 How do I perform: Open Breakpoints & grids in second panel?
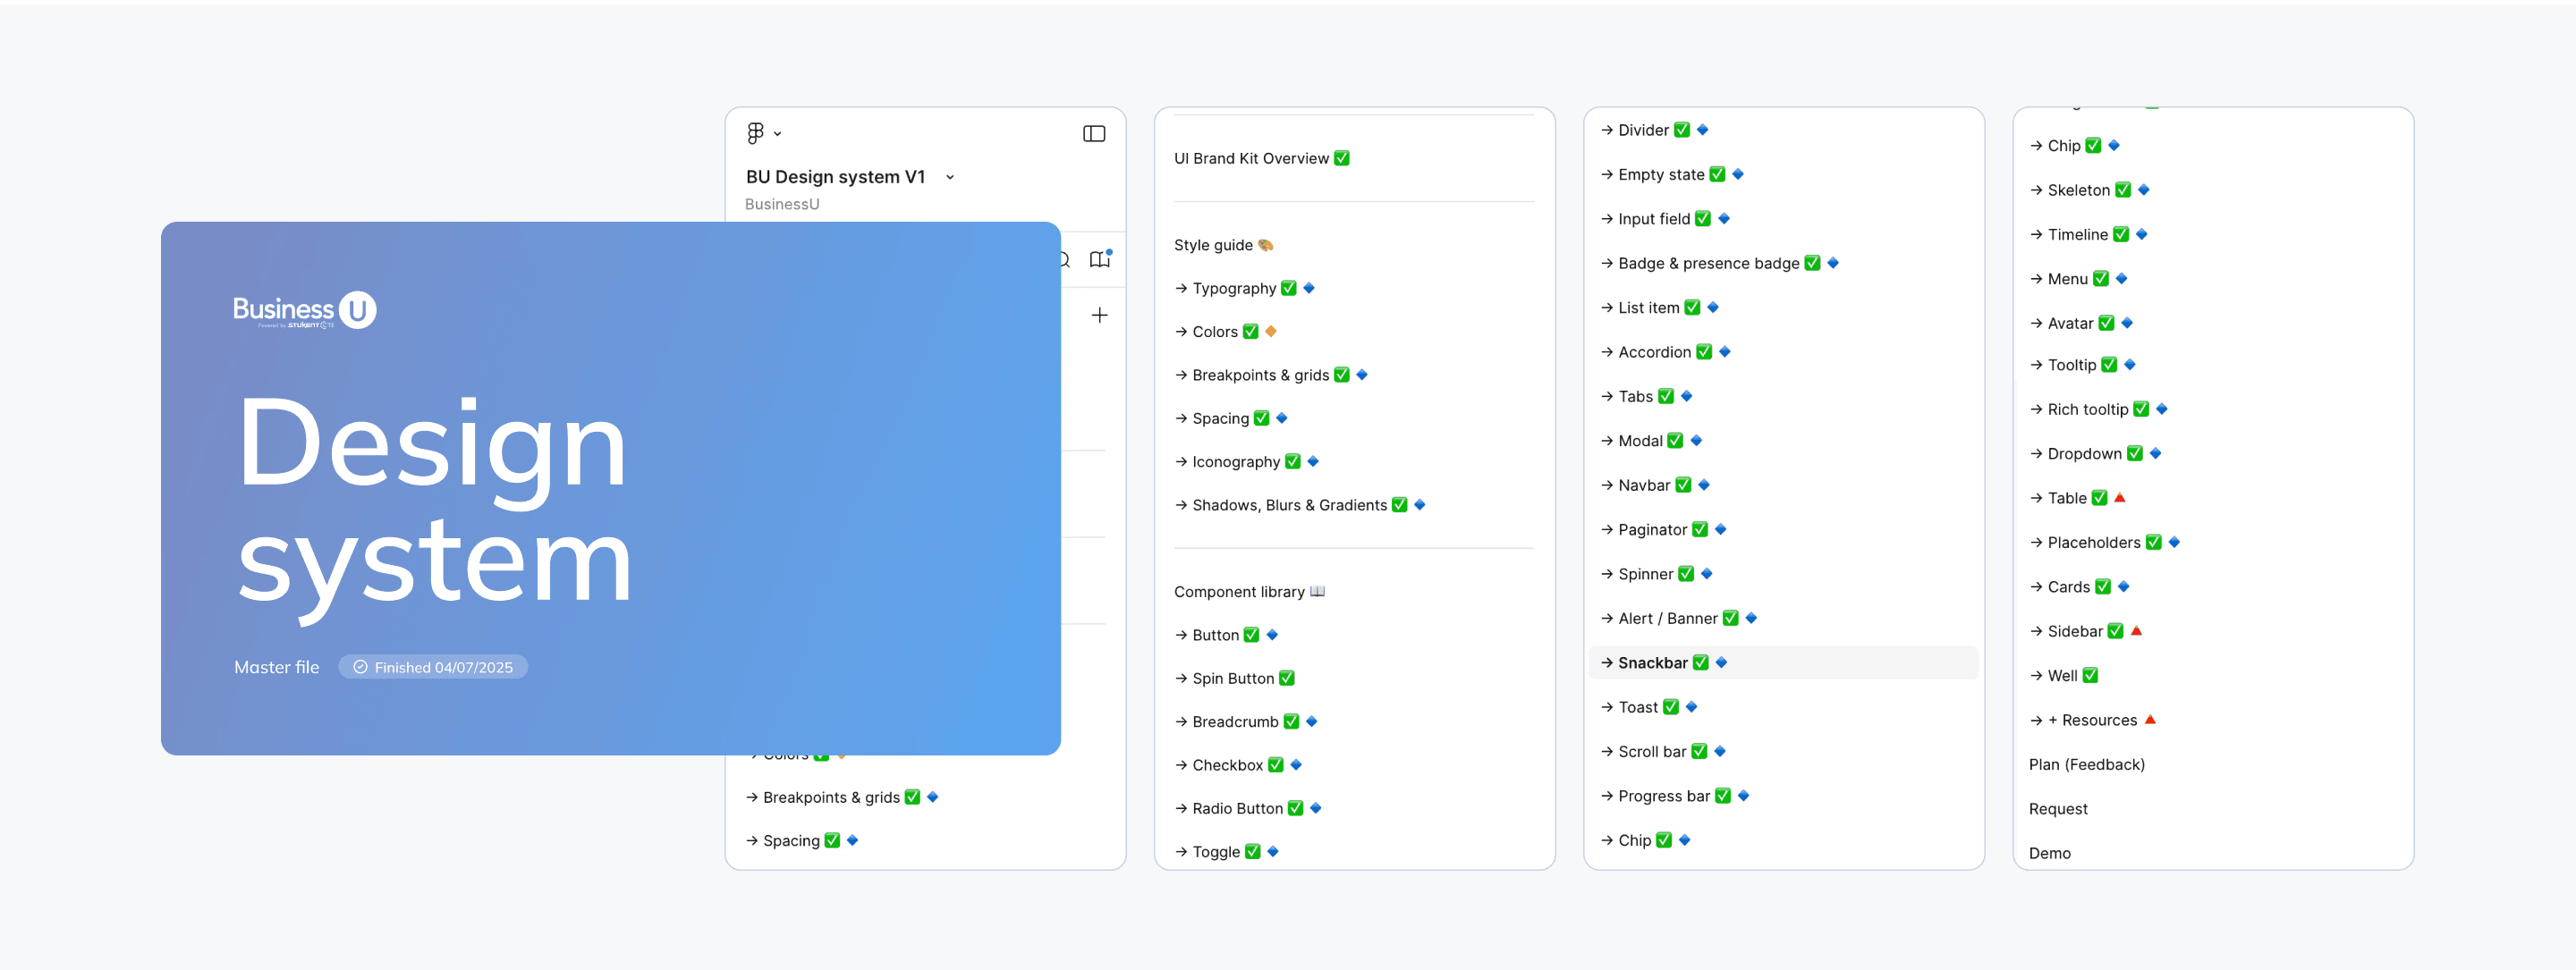click(x=1271, y=375)
